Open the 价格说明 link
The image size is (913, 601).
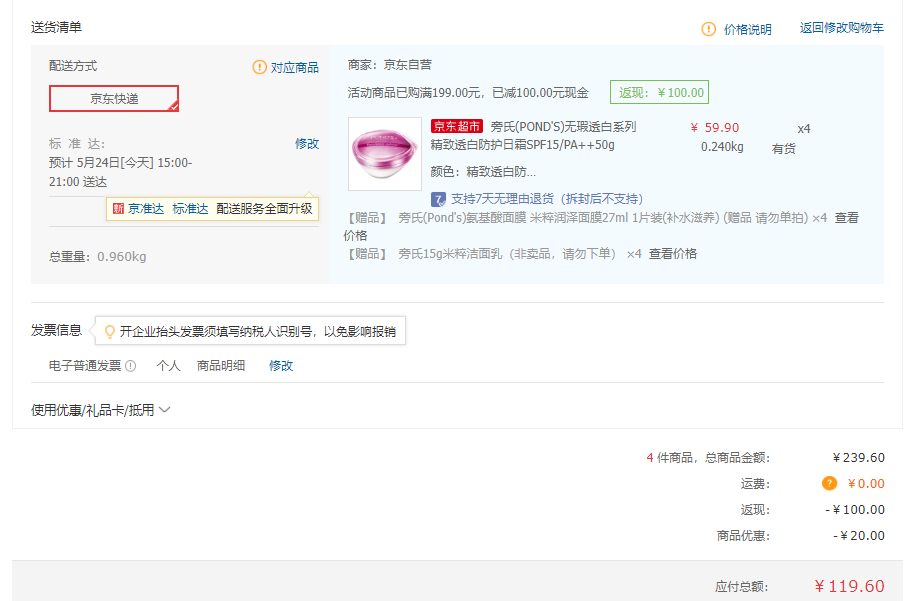coord(747,29)
